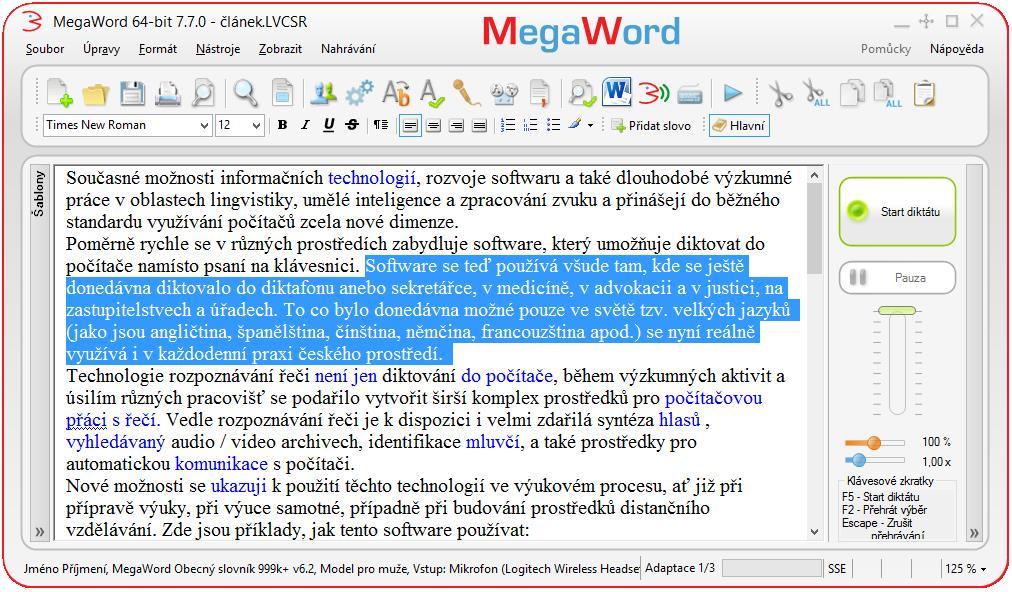Image resolution: width=1012 pixels, height=592 pixels.
Task: Click the magnifier with green checkmark icon
Action: coord(582,94)
